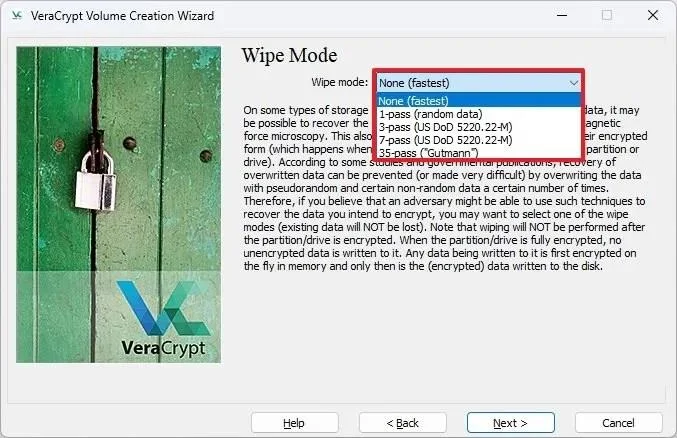This screenshot has height=438, width=677.
Task: Open the Wipe mode dropdown arrow
Action: [573, 83]
